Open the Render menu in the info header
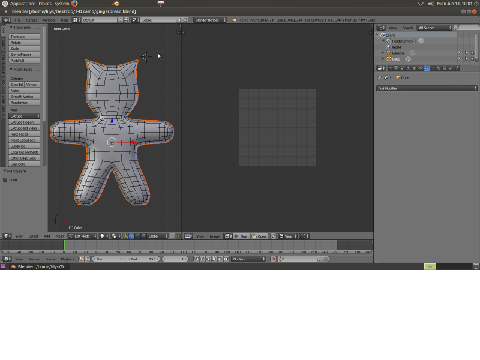Screen dimensions: 480x360 (31, 20)
